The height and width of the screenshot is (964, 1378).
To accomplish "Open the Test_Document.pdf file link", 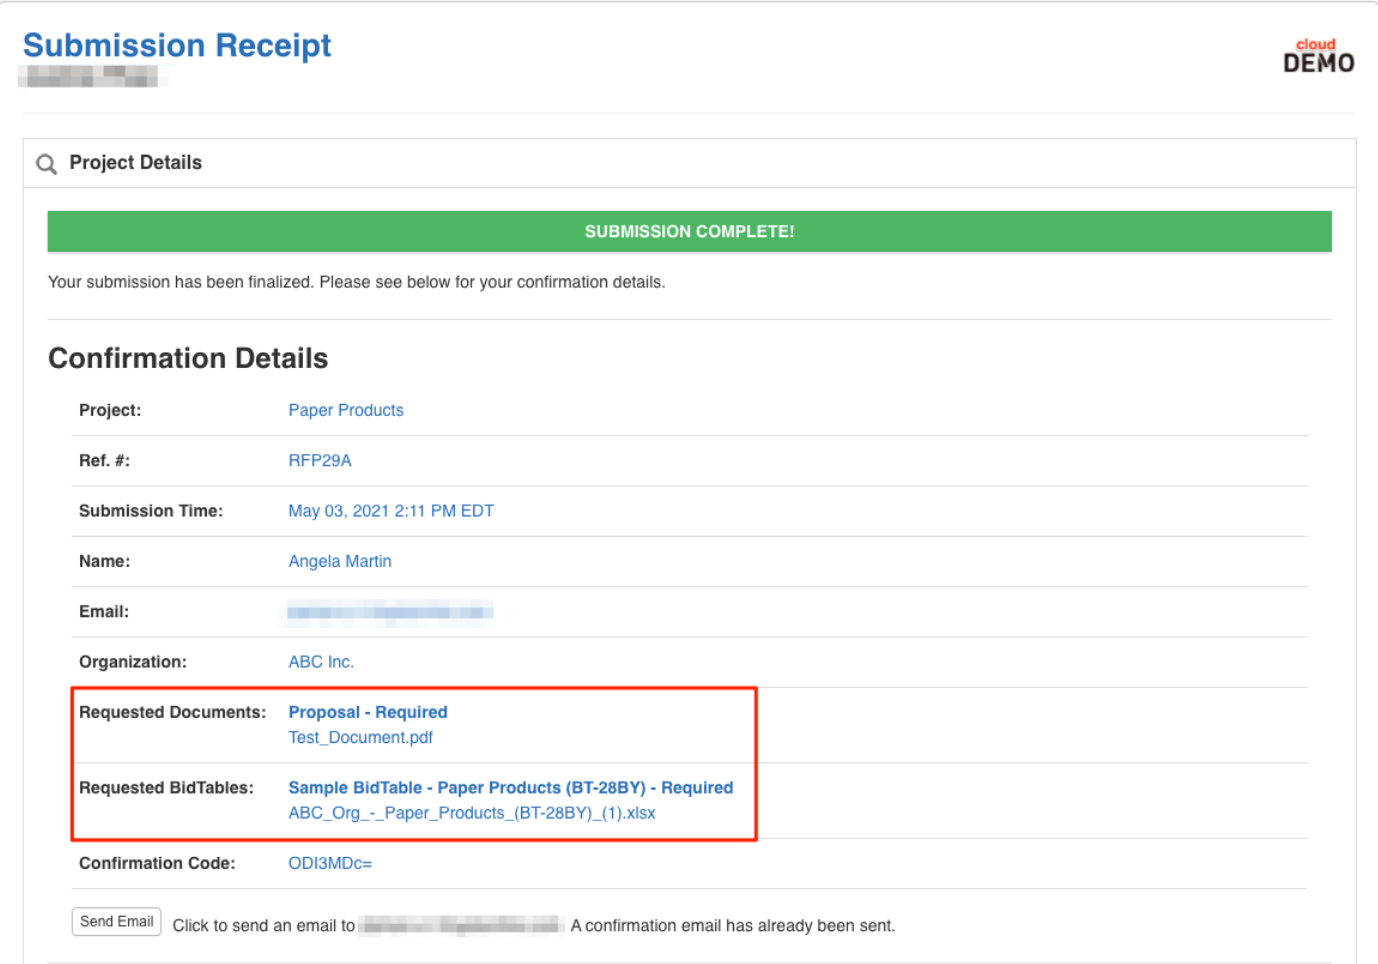I will (x=361, y=738).
